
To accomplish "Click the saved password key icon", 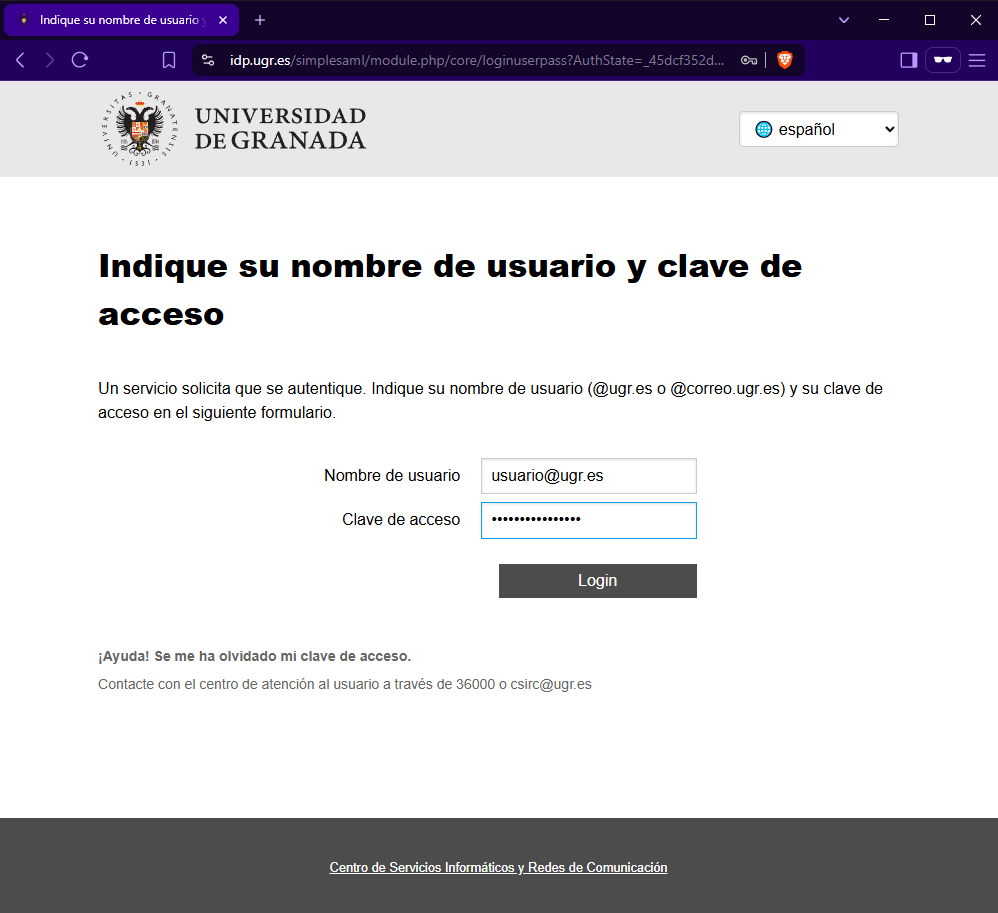I will click(748, 60).
